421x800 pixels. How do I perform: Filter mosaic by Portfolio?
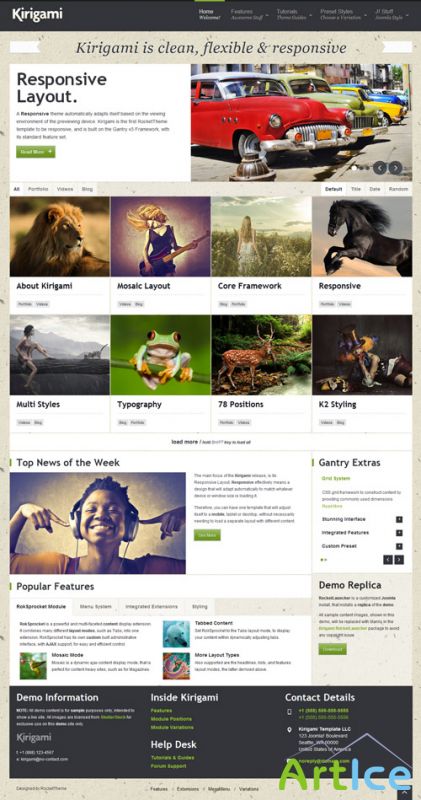(38, 189)
